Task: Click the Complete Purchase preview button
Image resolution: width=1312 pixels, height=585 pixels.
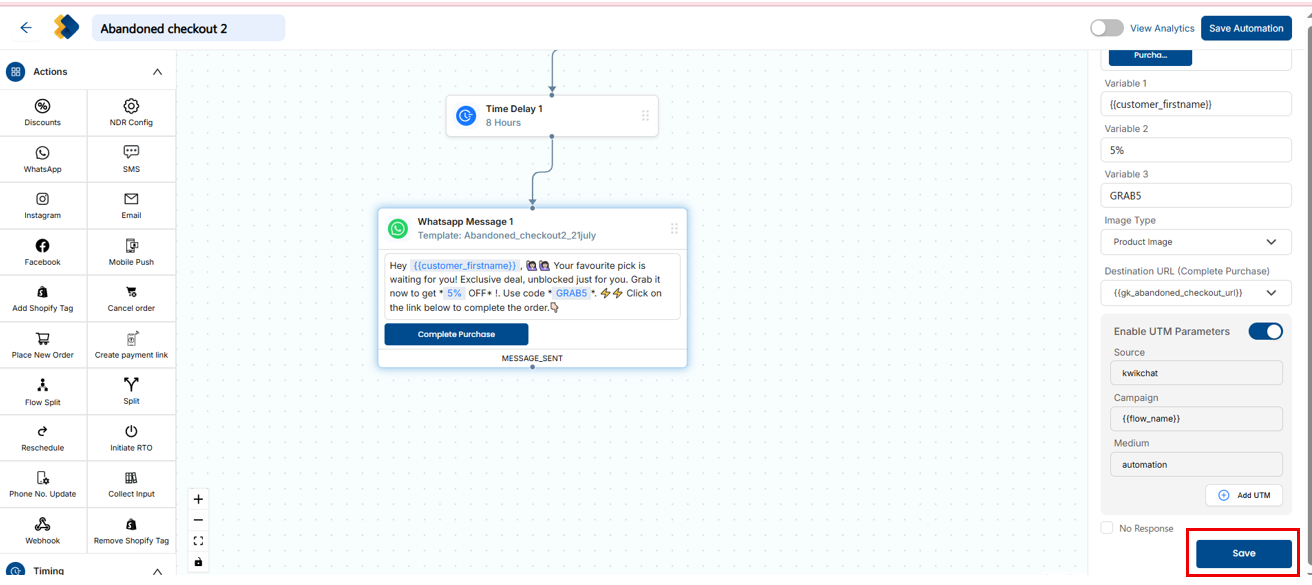Action: (x=456, y=334)
